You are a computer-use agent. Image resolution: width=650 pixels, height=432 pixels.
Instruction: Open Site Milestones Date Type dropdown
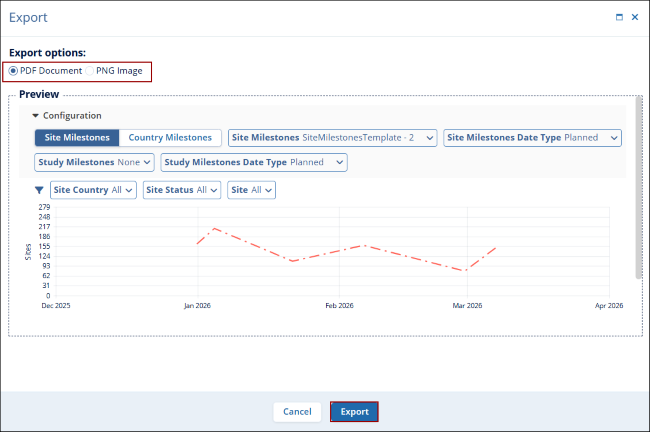[x=533, y=138]
